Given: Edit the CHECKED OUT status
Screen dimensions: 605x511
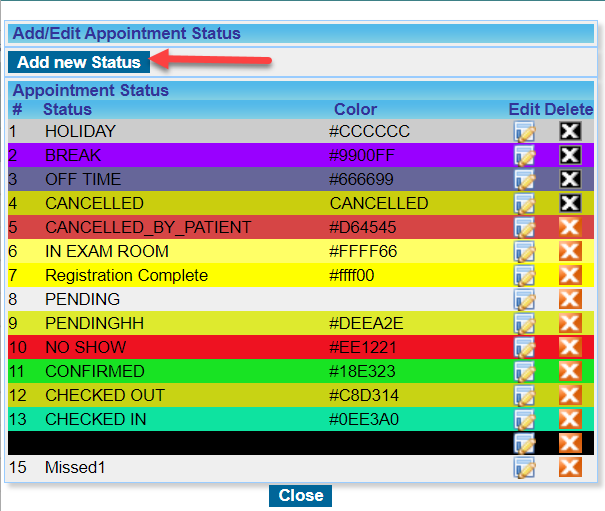Looking at the screenshot, I should (524, 395).
